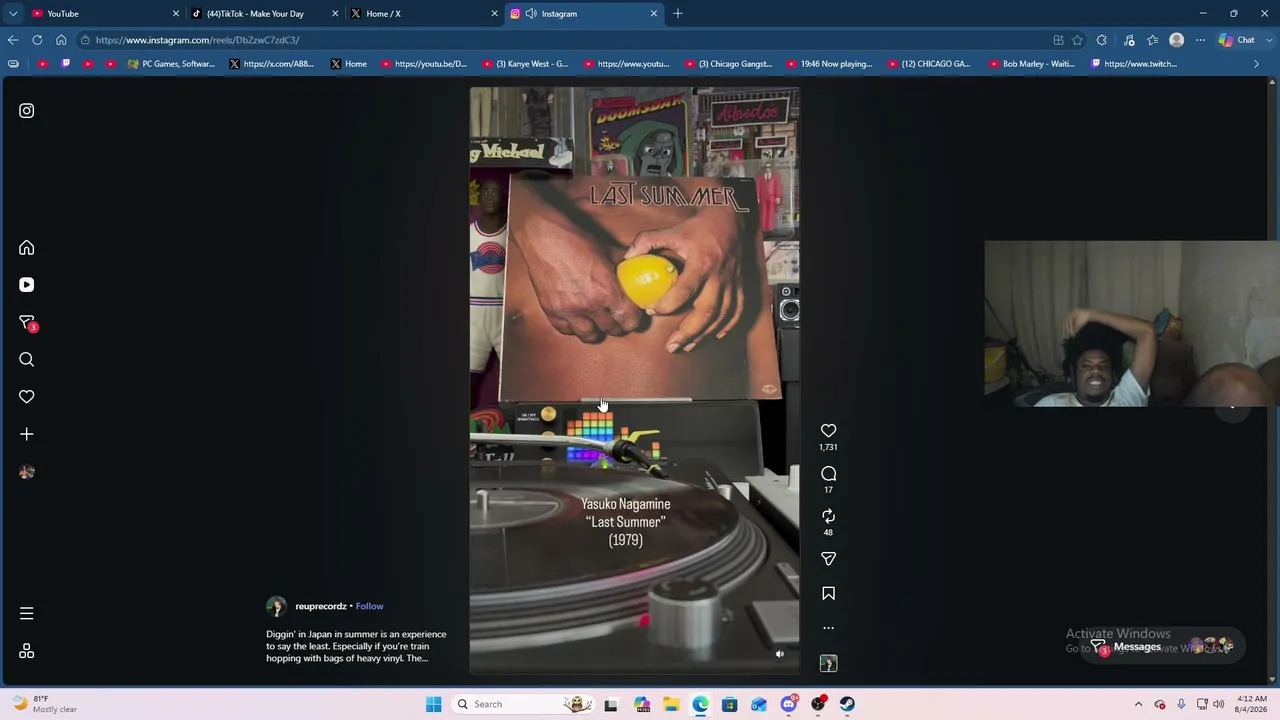This screenshot has height=720, width=1280.
Task: Open a new browser tab
Action: (x=678, y=14)
